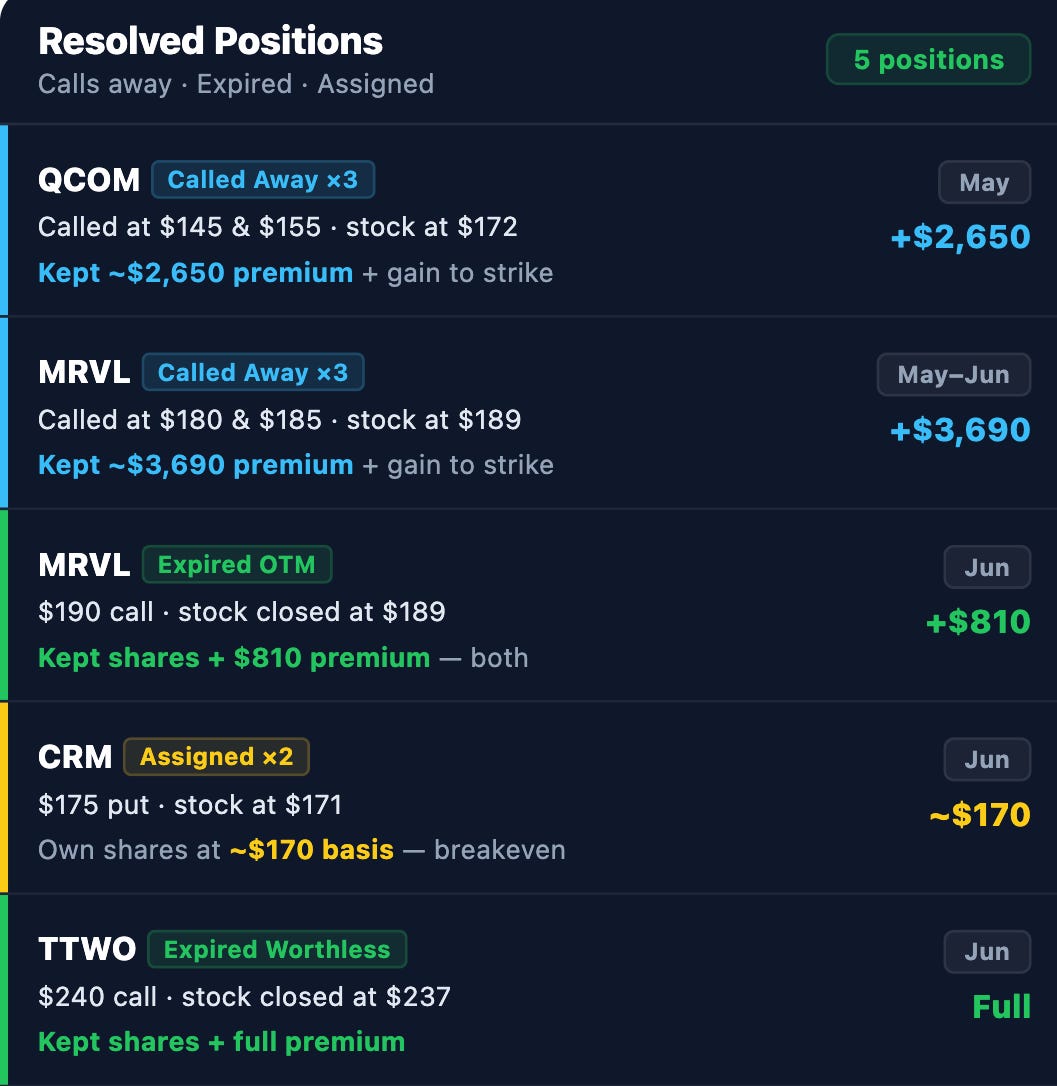Screen dimensions: 1057x1086
Task: Open the QCOM +$2,650 amount
Action: tap(961, 237)
